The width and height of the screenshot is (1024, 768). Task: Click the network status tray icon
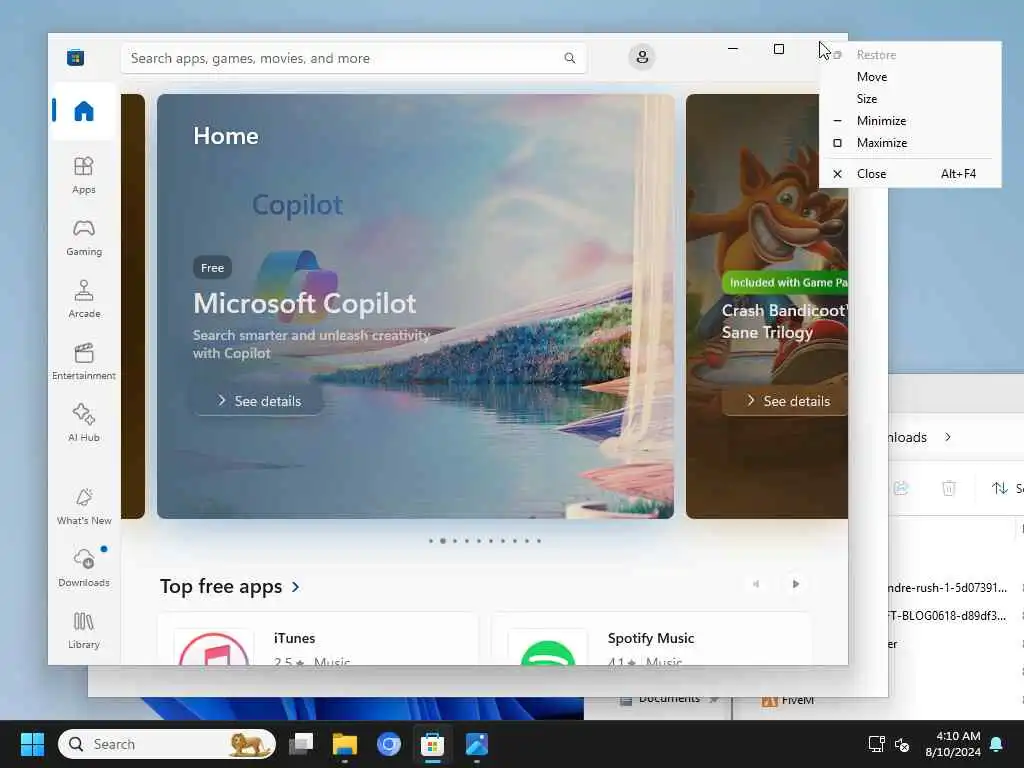click(876, 744)
